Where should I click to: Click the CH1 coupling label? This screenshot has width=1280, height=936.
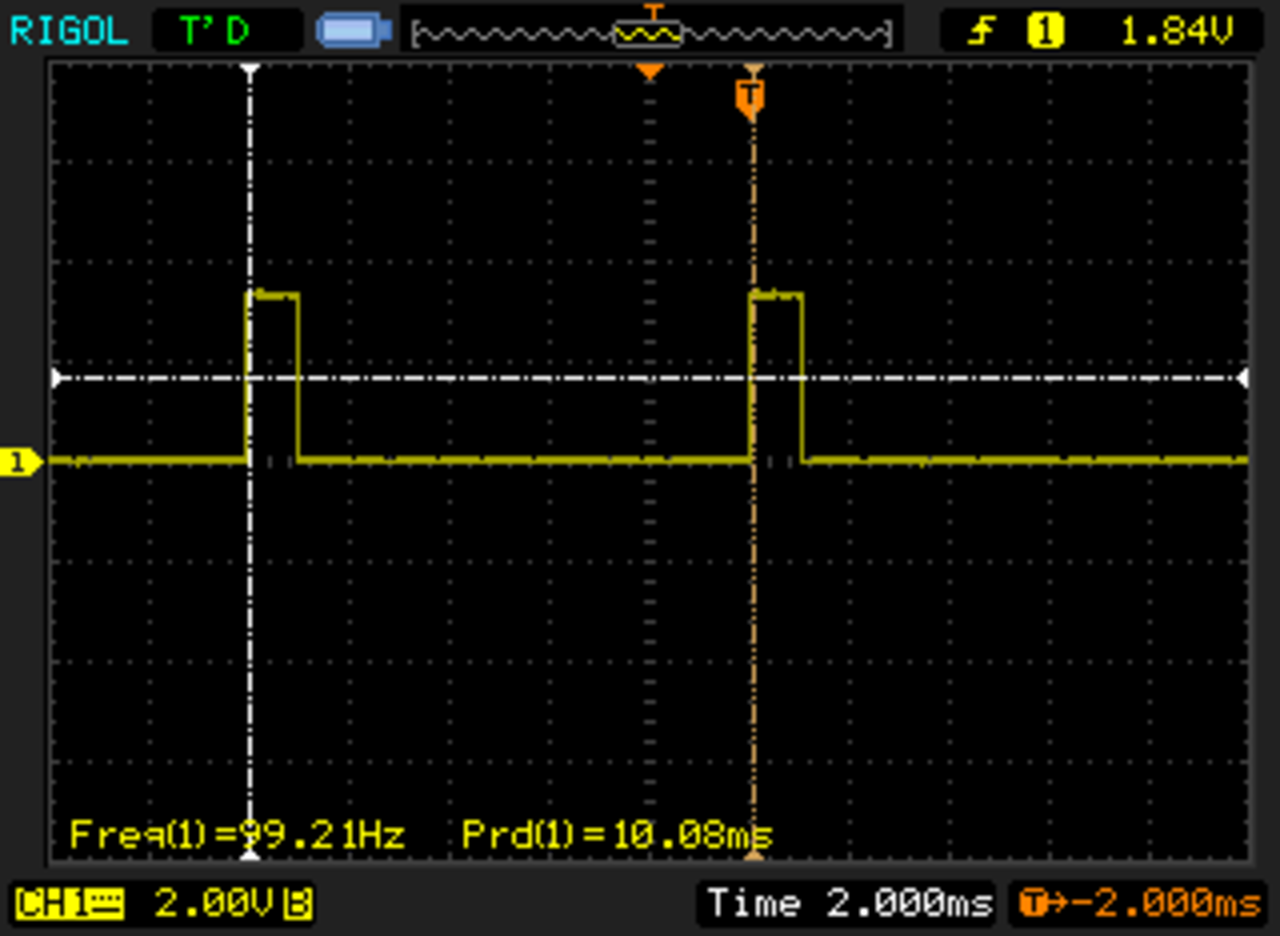click(68, 904)
